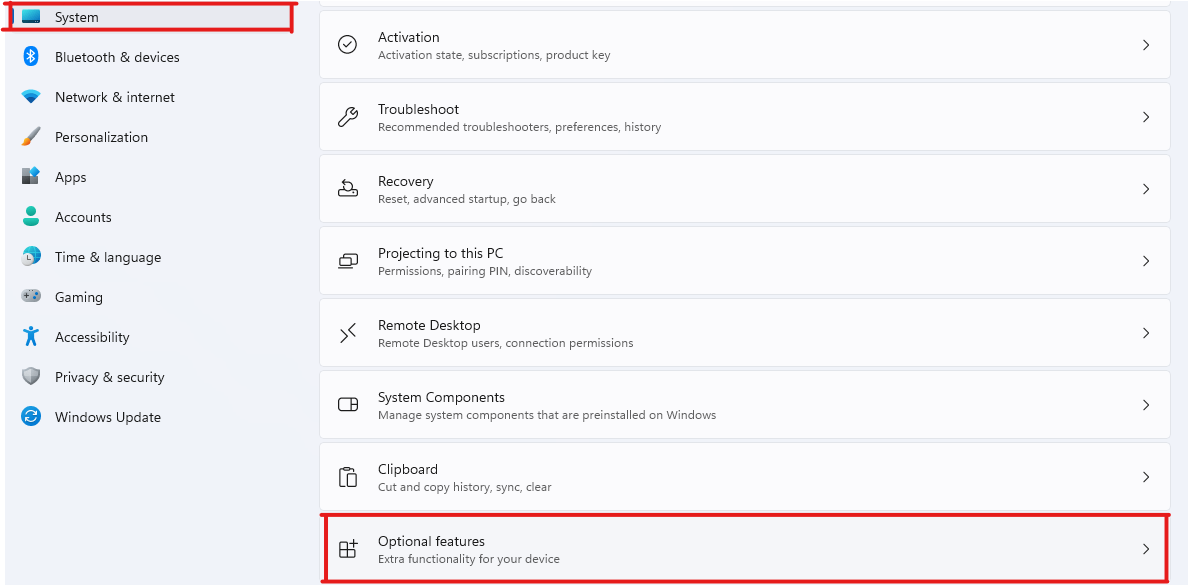Click the Windows Update sync icon
Screen dimensions: 1188x585
tap(31, 417)
